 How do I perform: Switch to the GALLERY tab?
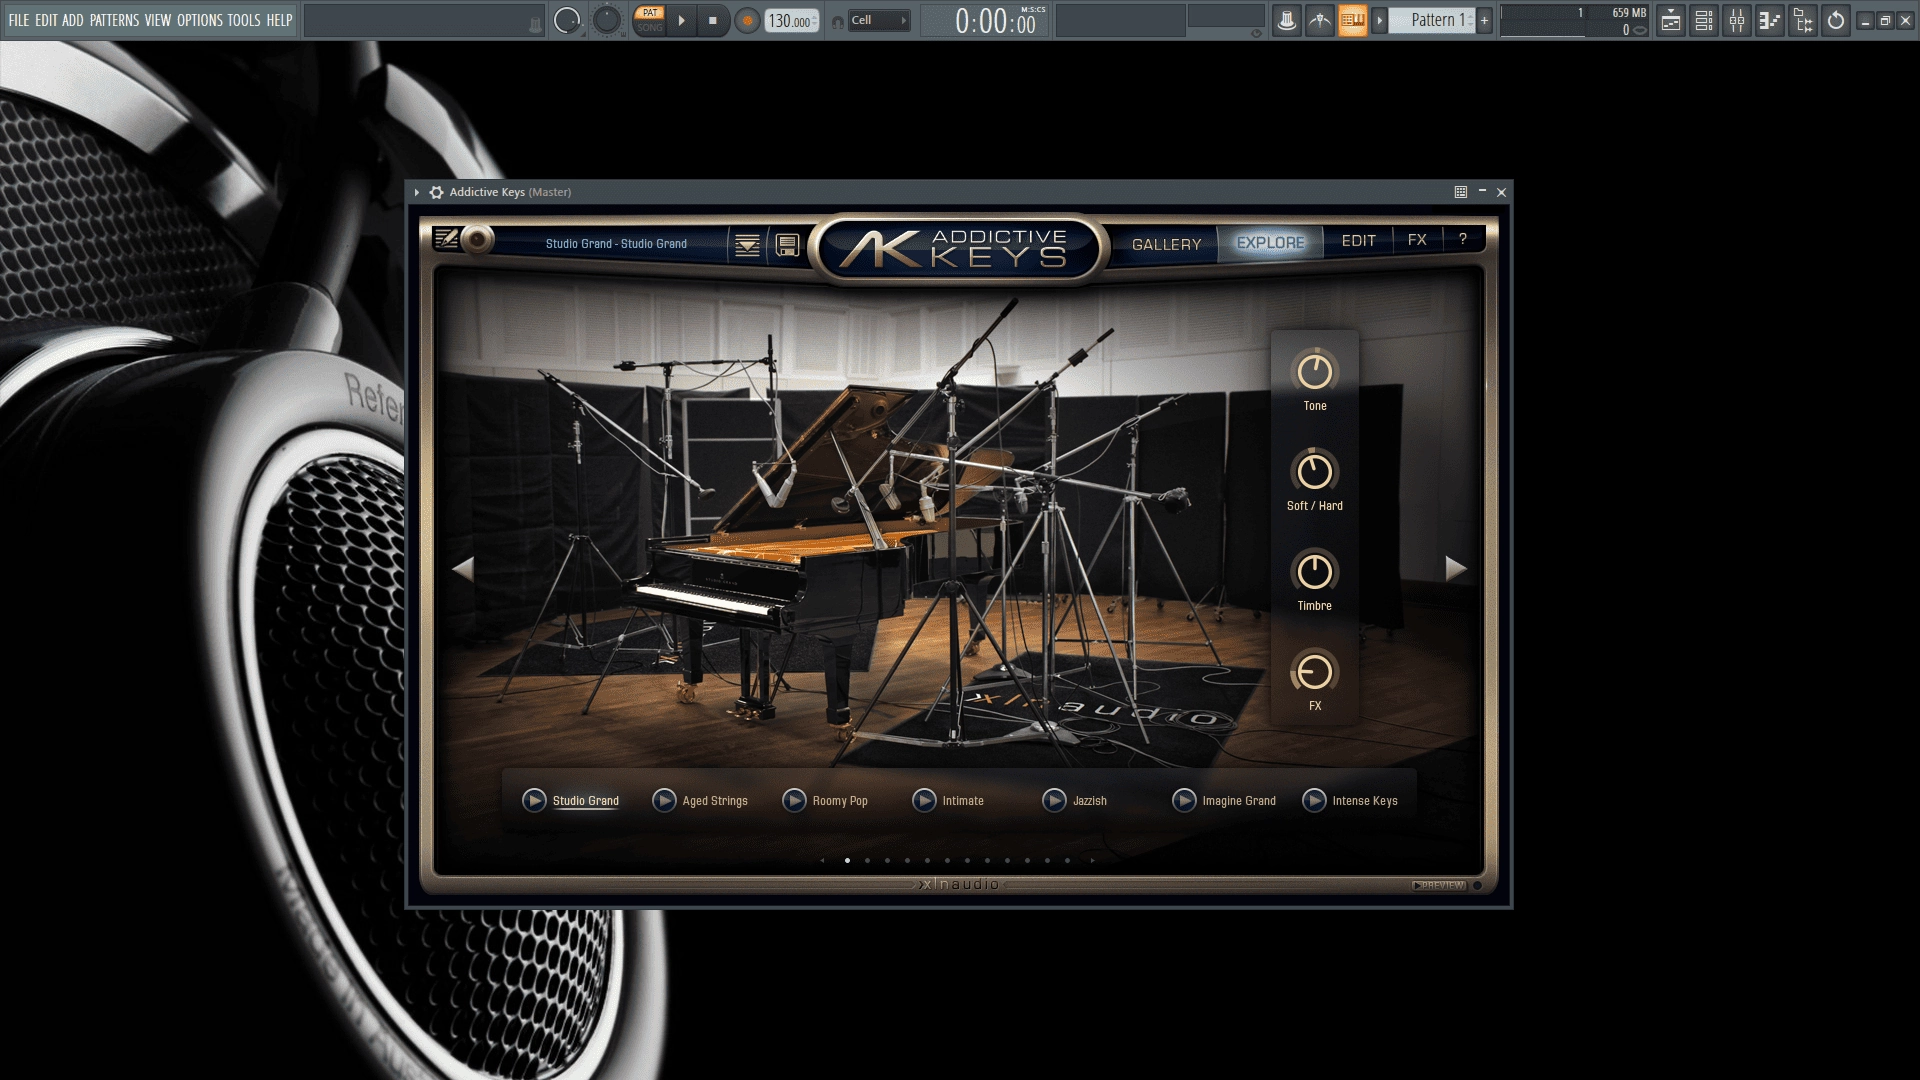(x=1166, y=244)
